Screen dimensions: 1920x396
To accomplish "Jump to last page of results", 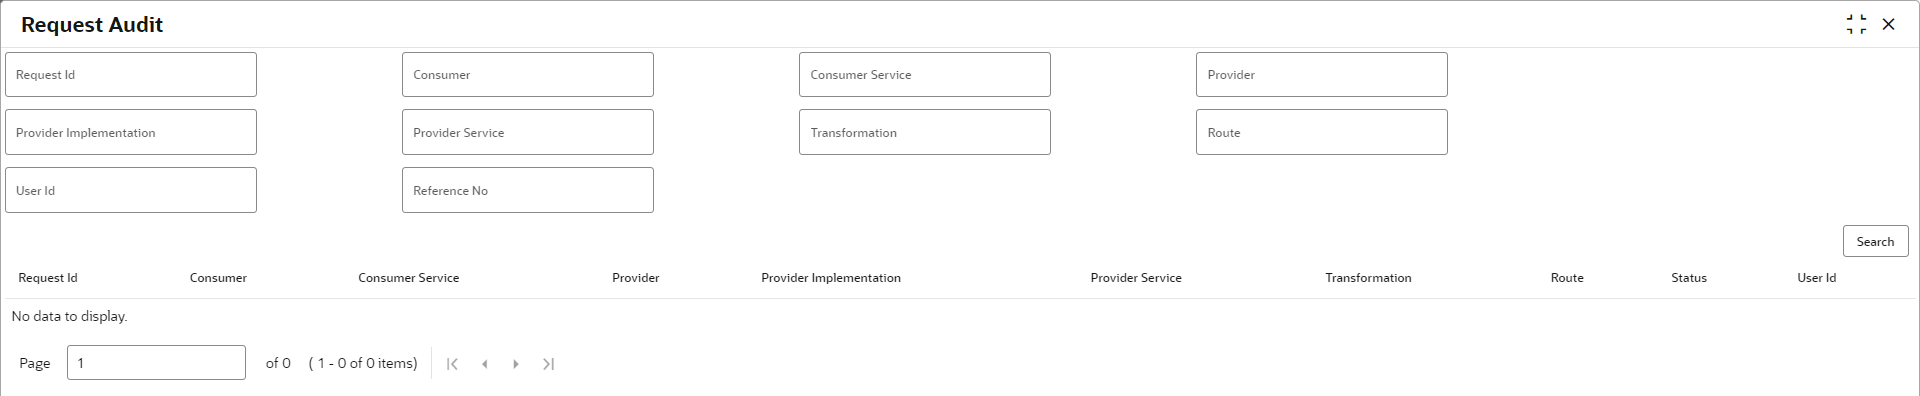I will 548,364.
